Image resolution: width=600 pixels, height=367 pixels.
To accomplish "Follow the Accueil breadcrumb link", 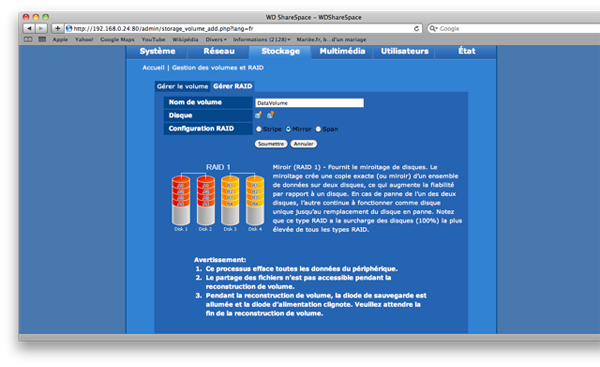I will tap(153, 68).
